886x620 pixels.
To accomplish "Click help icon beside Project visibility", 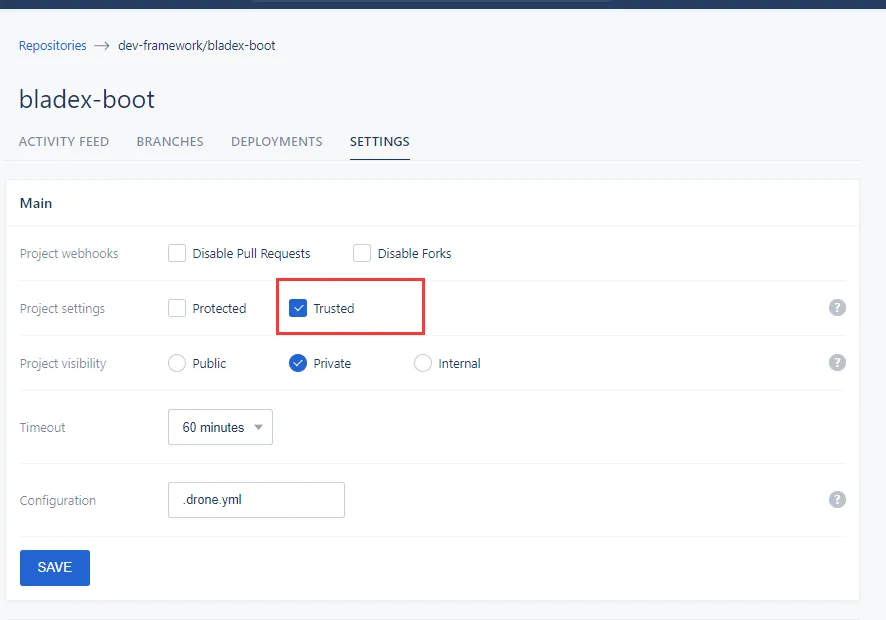I will coord(837,363).
